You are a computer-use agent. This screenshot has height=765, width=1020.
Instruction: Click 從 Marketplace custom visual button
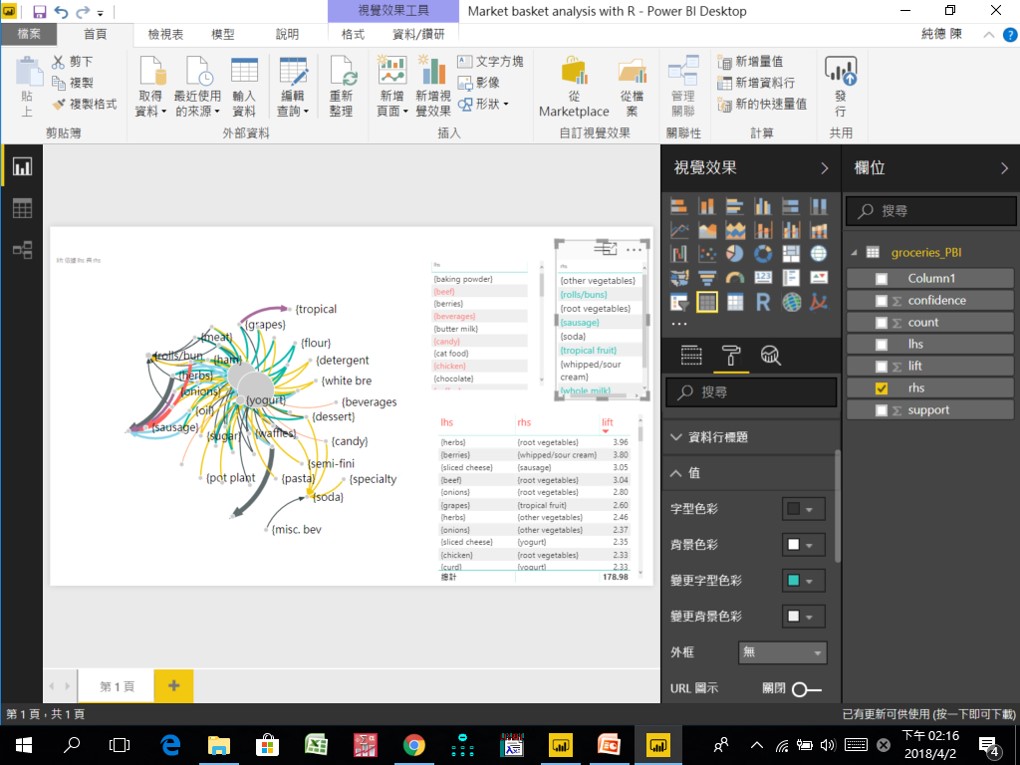(x=574, y=87)
